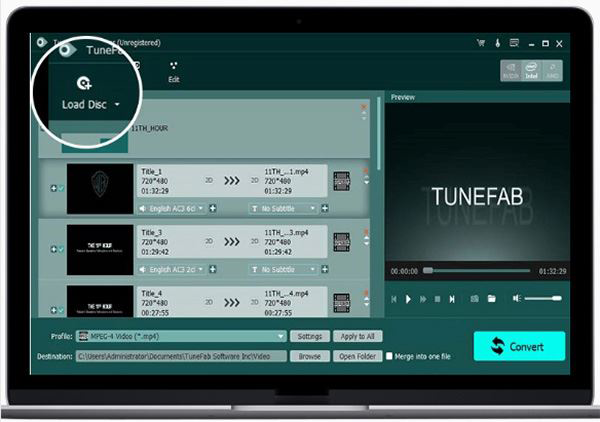Screen dimensions: 600x422
Task: Select AMD hardware acceleration
Action: click(552, 71)
